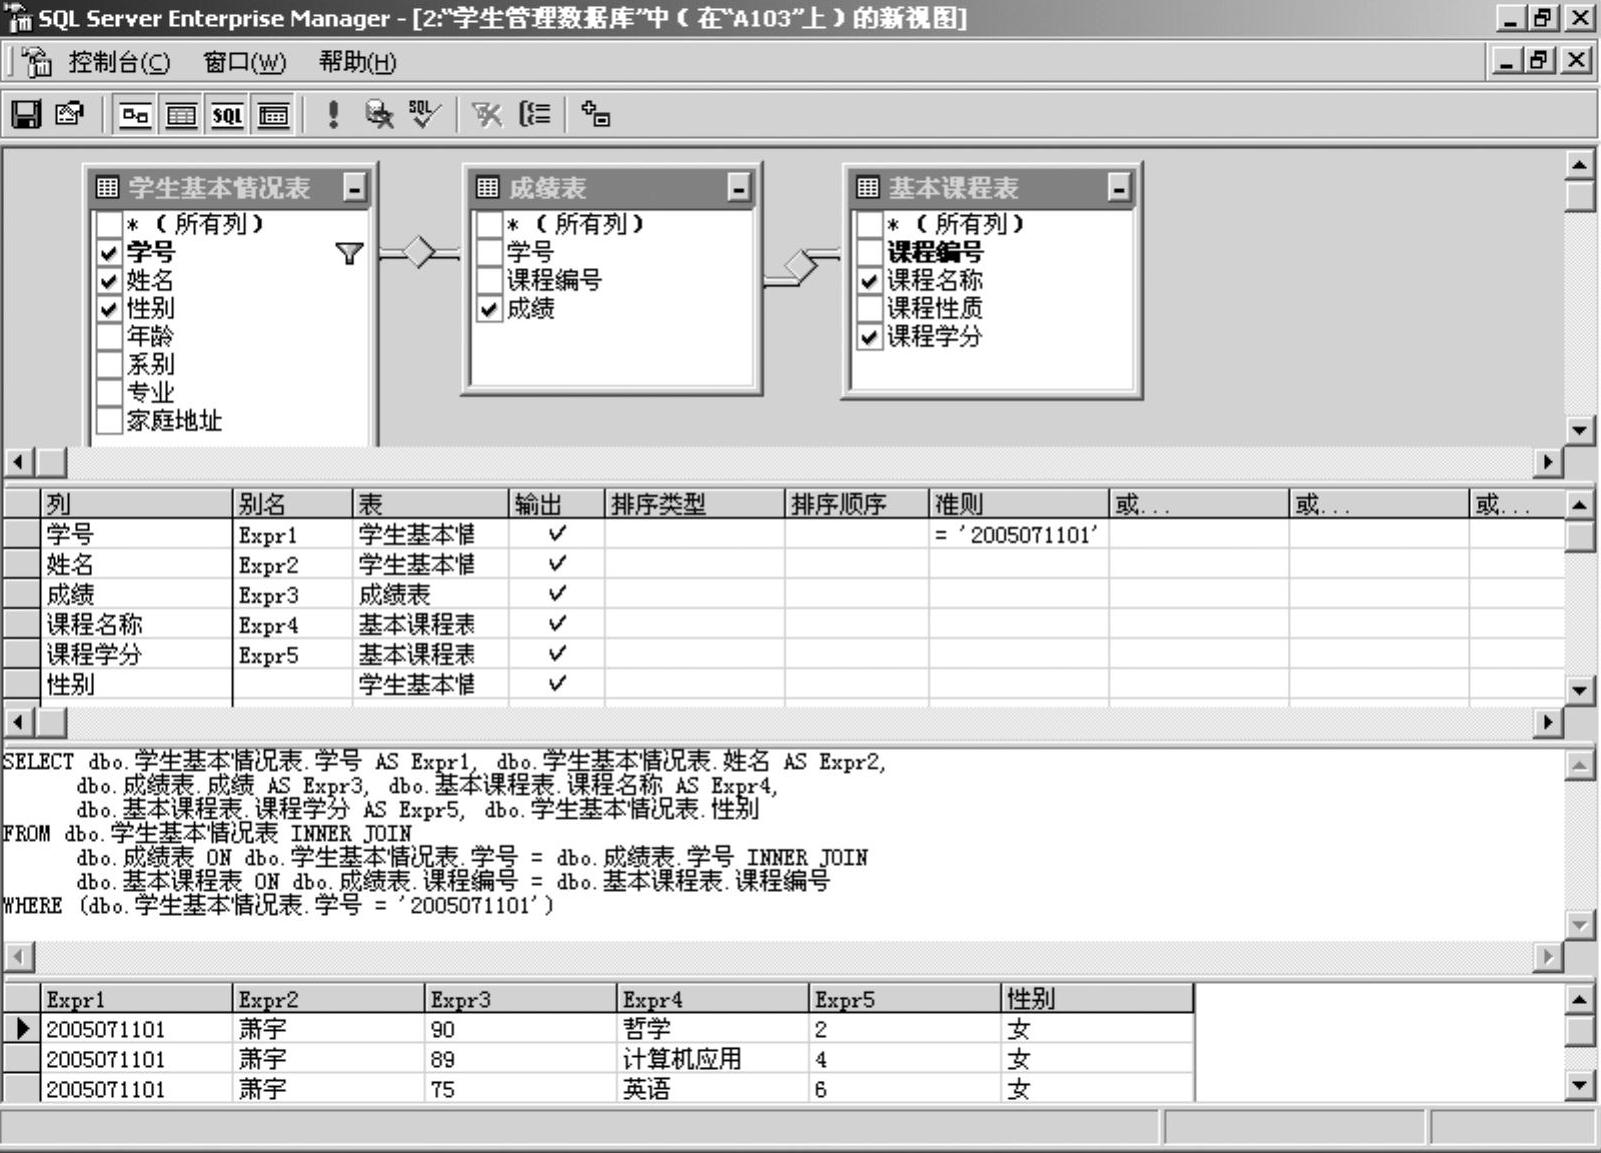Click the current-row arrow in results grid
The width and height of the screenshot is (1601, 1153).
[22, 1028]
